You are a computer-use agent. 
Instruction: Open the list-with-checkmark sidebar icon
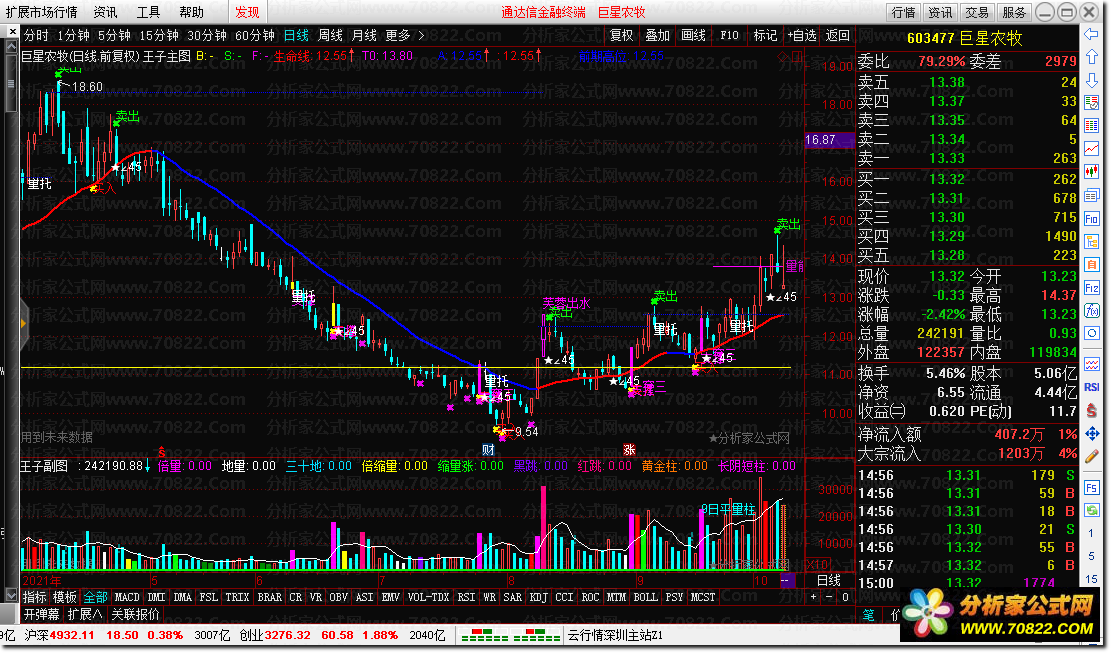[1091, 103]
